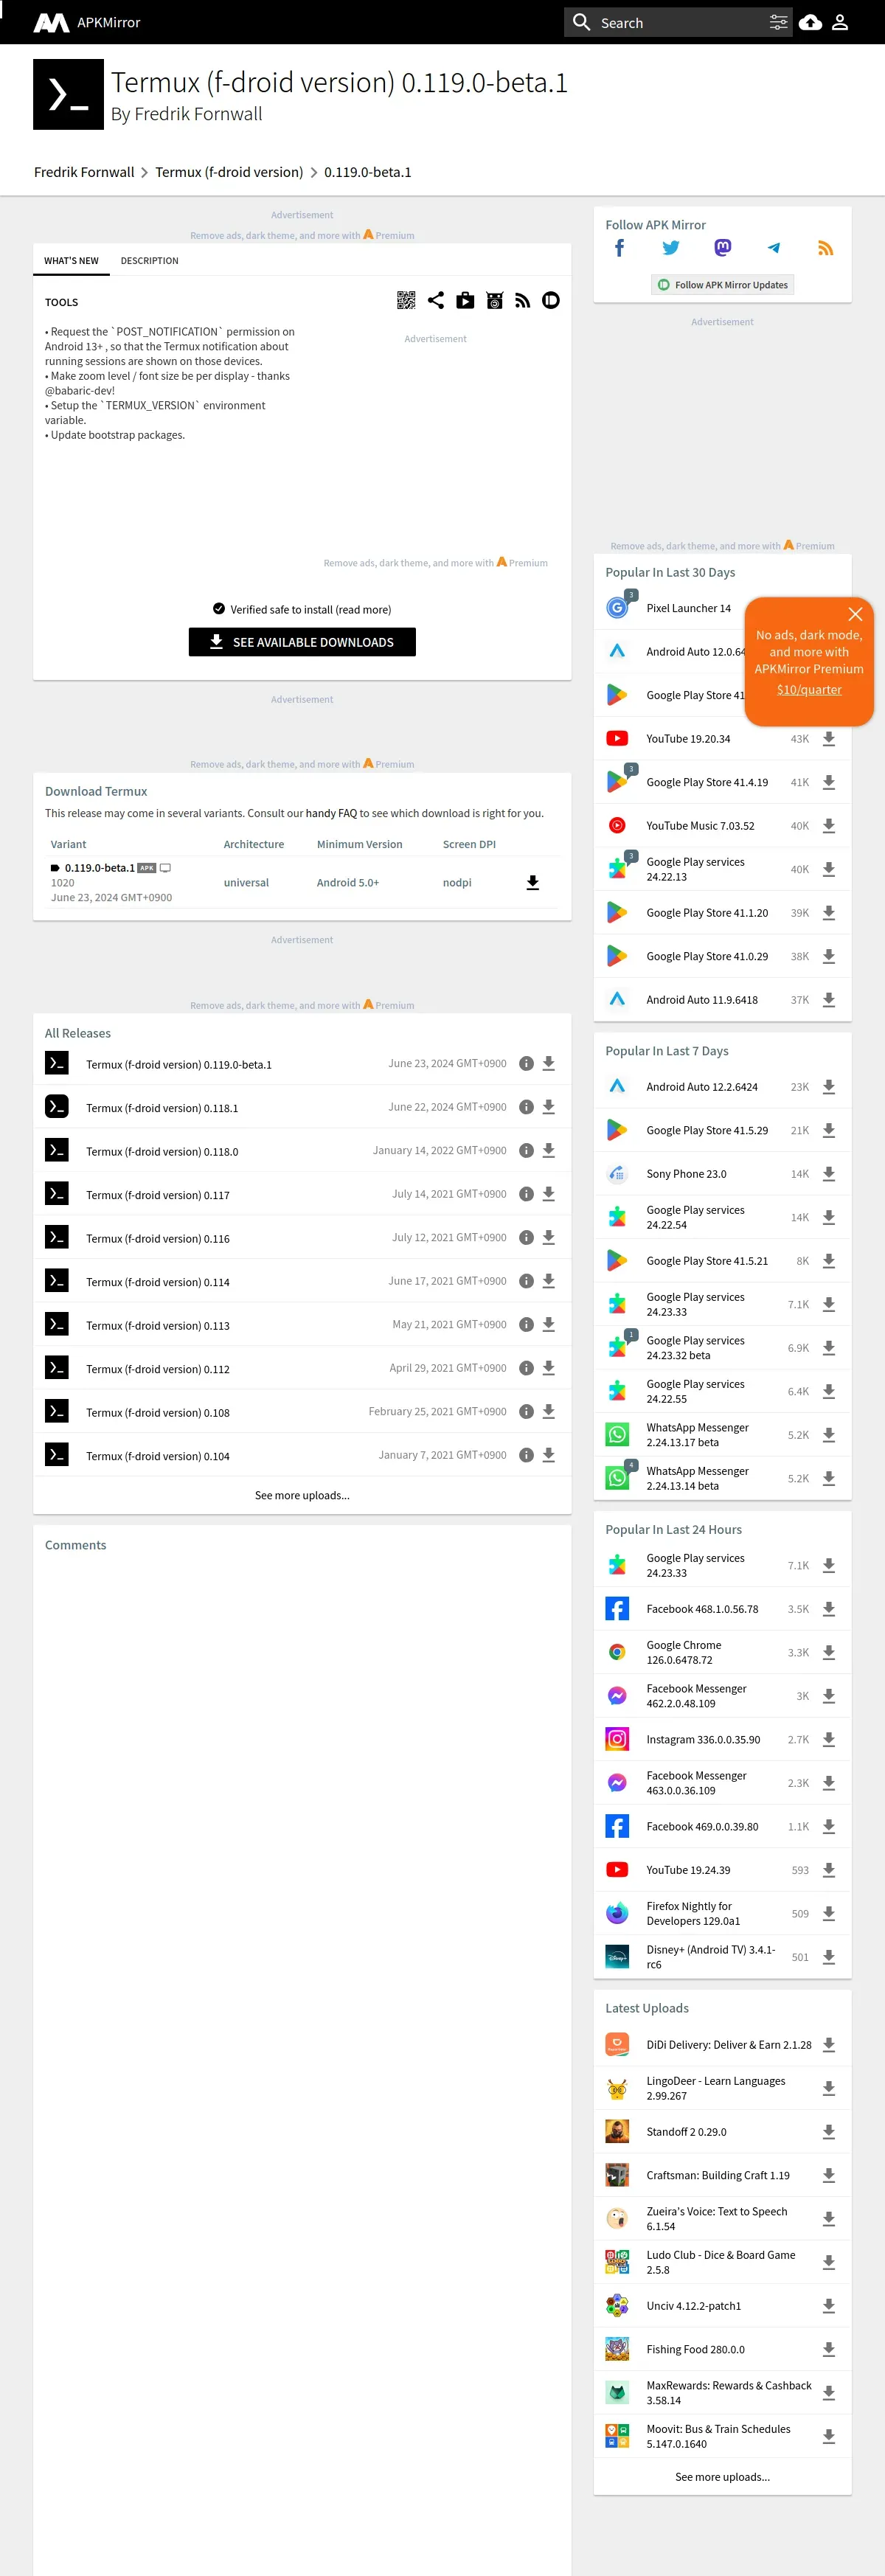Download Sony Phone 23.0

click(829, 1174)
